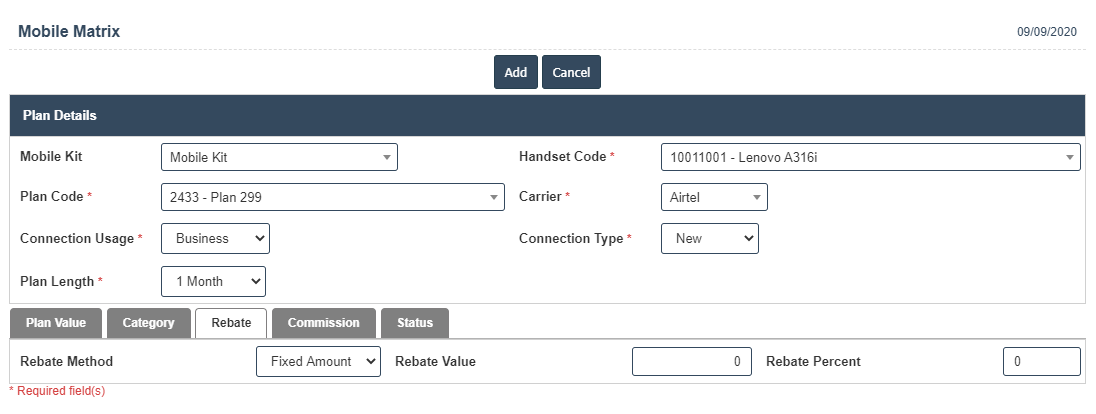Switch to the Status tab
Image resolution: width=1096 pixels, height=414 pixels.
pyautogui.click(x=414, y=323)
